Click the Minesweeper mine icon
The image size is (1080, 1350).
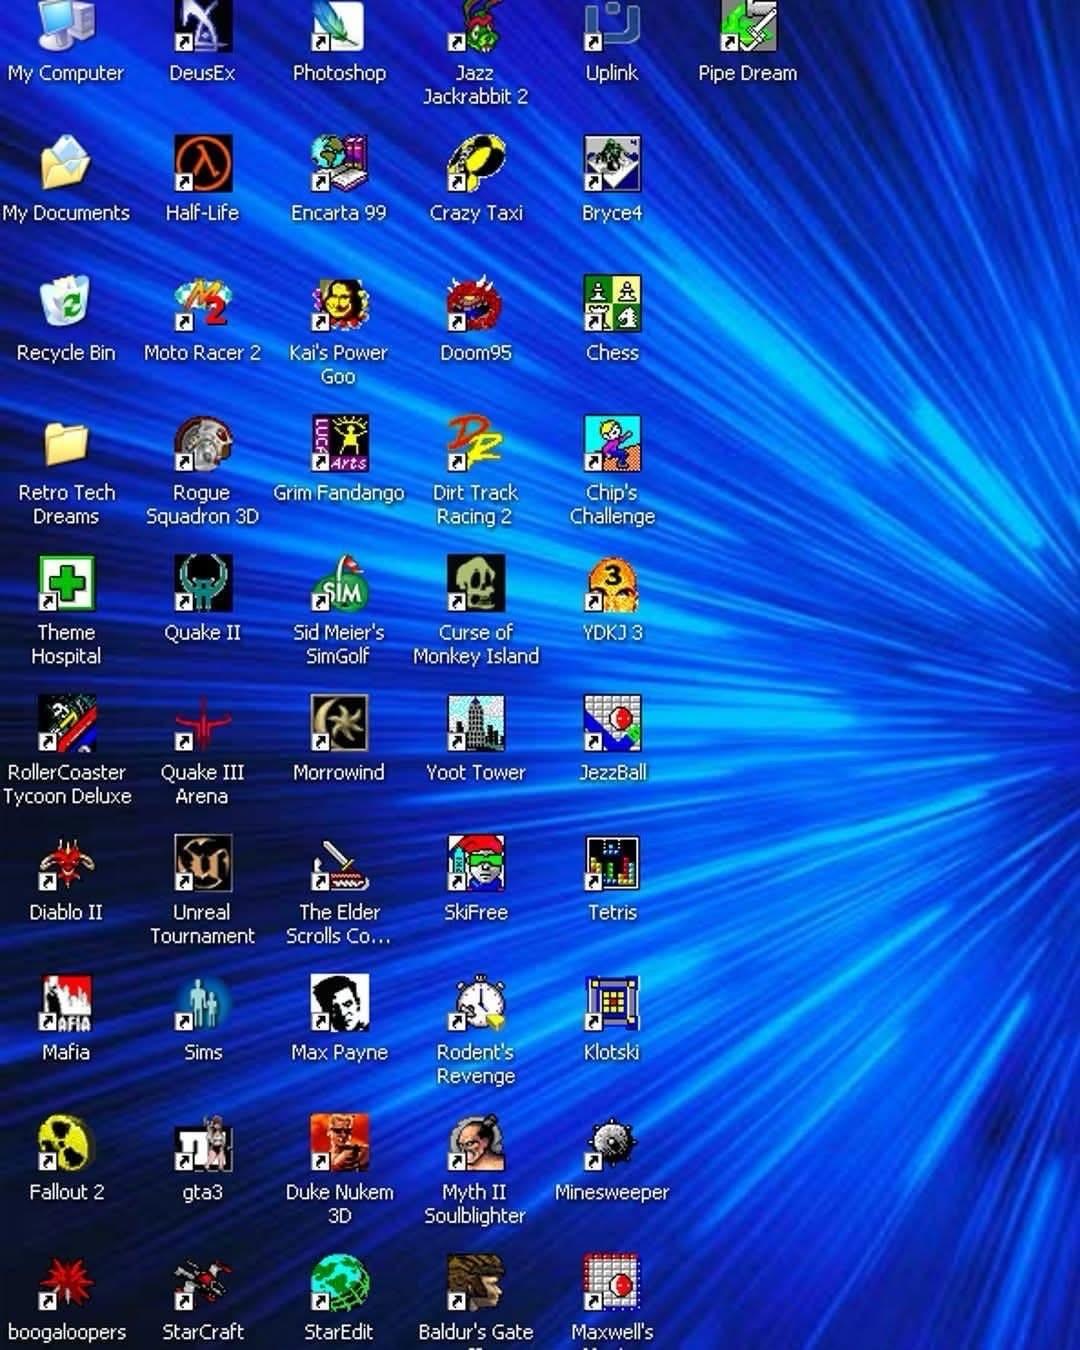[x=612, y=1143]
